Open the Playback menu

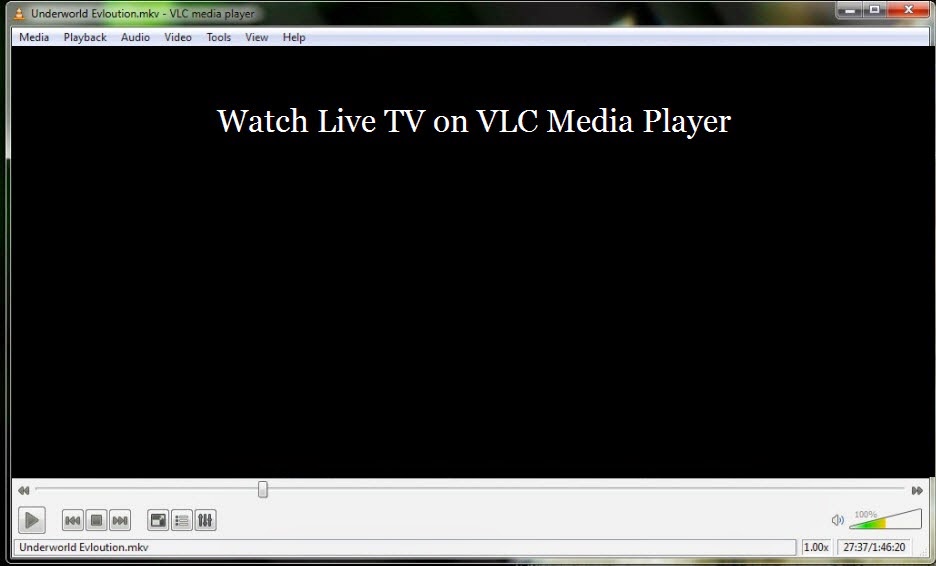(x=85, y=37)
